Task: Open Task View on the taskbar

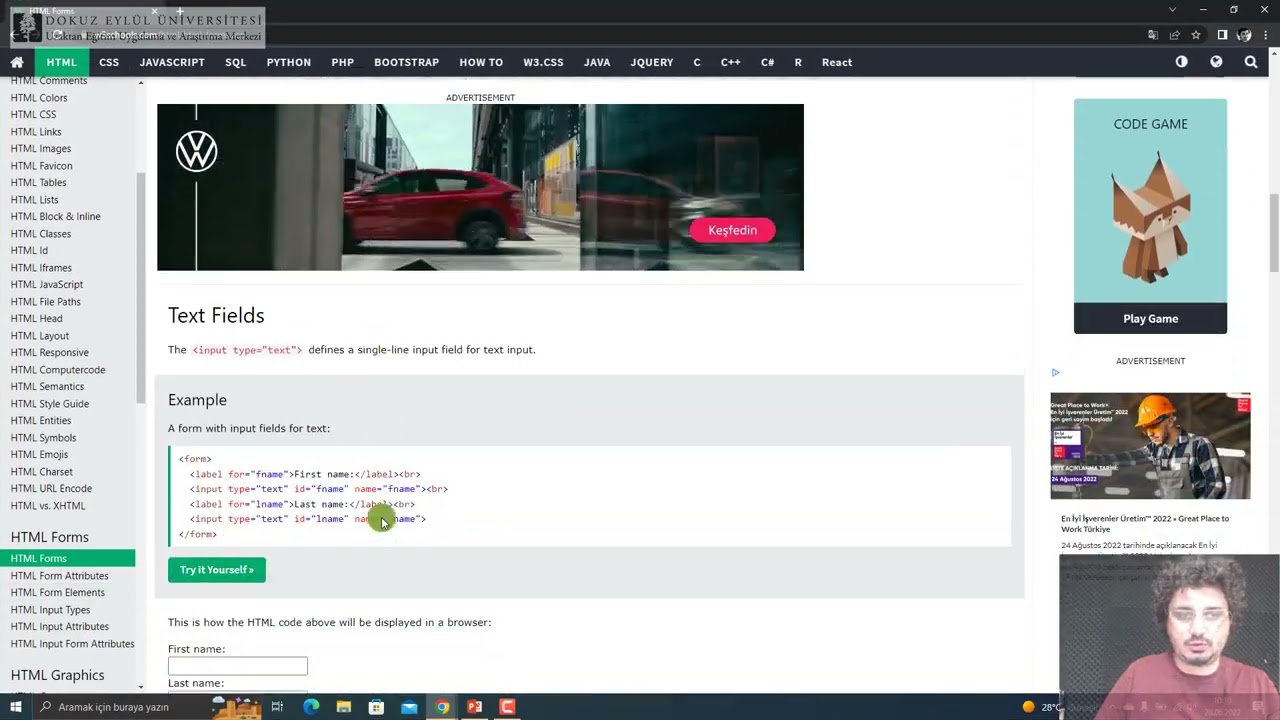Action: pos(277,707)
